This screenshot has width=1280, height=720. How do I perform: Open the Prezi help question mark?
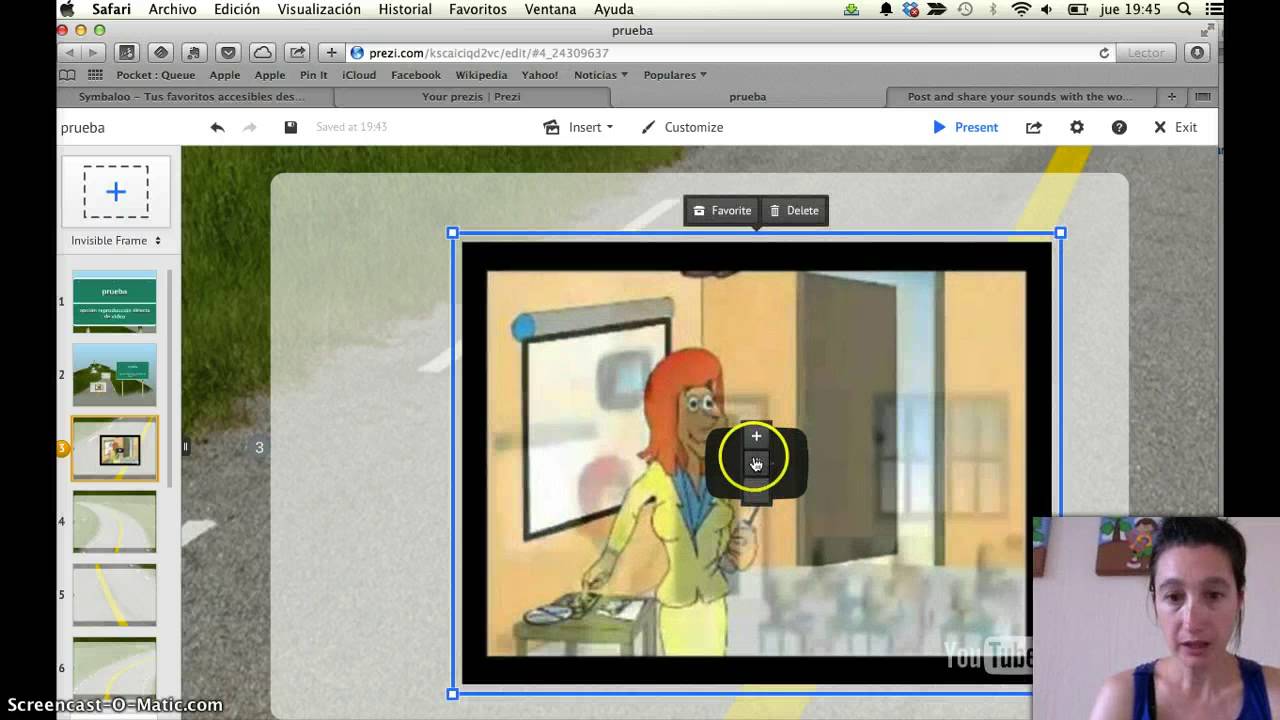[x=1119, y=127]
